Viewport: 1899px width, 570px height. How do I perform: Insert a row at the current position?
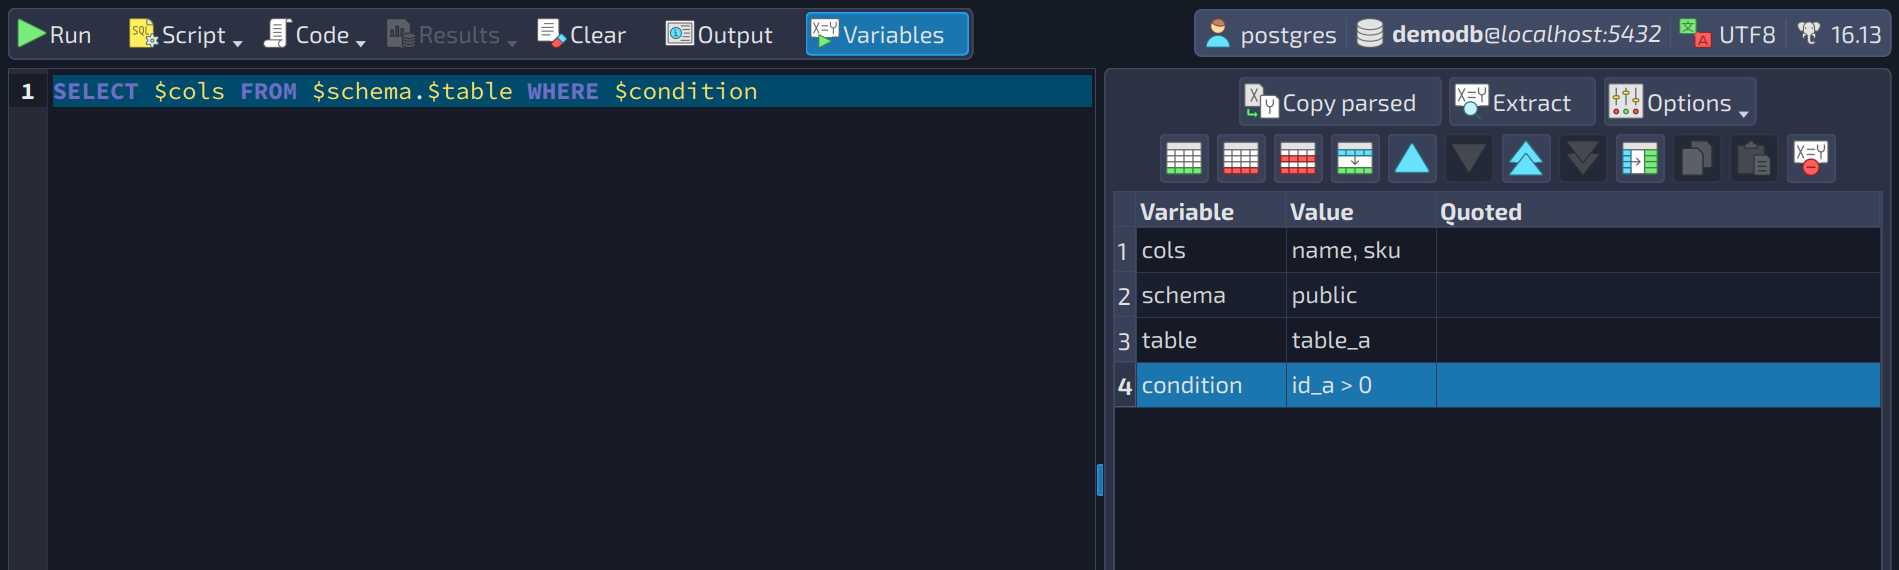click(1355, 158)
